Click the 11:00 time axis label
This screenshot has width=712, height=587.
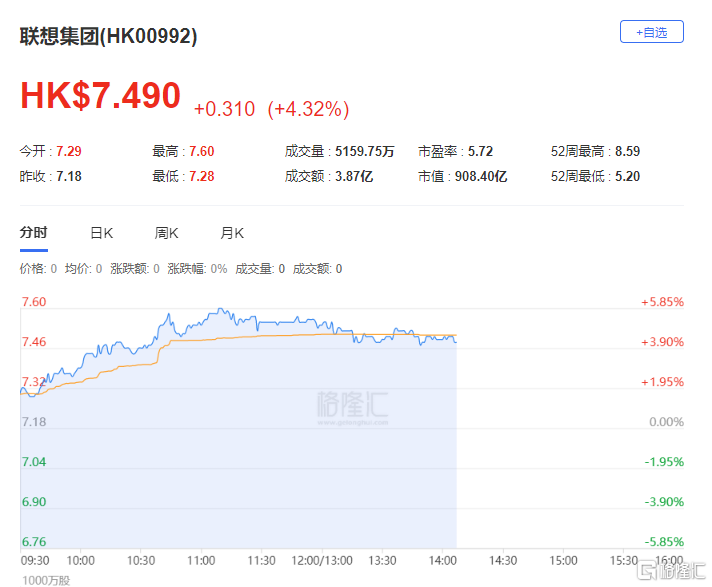201,561
